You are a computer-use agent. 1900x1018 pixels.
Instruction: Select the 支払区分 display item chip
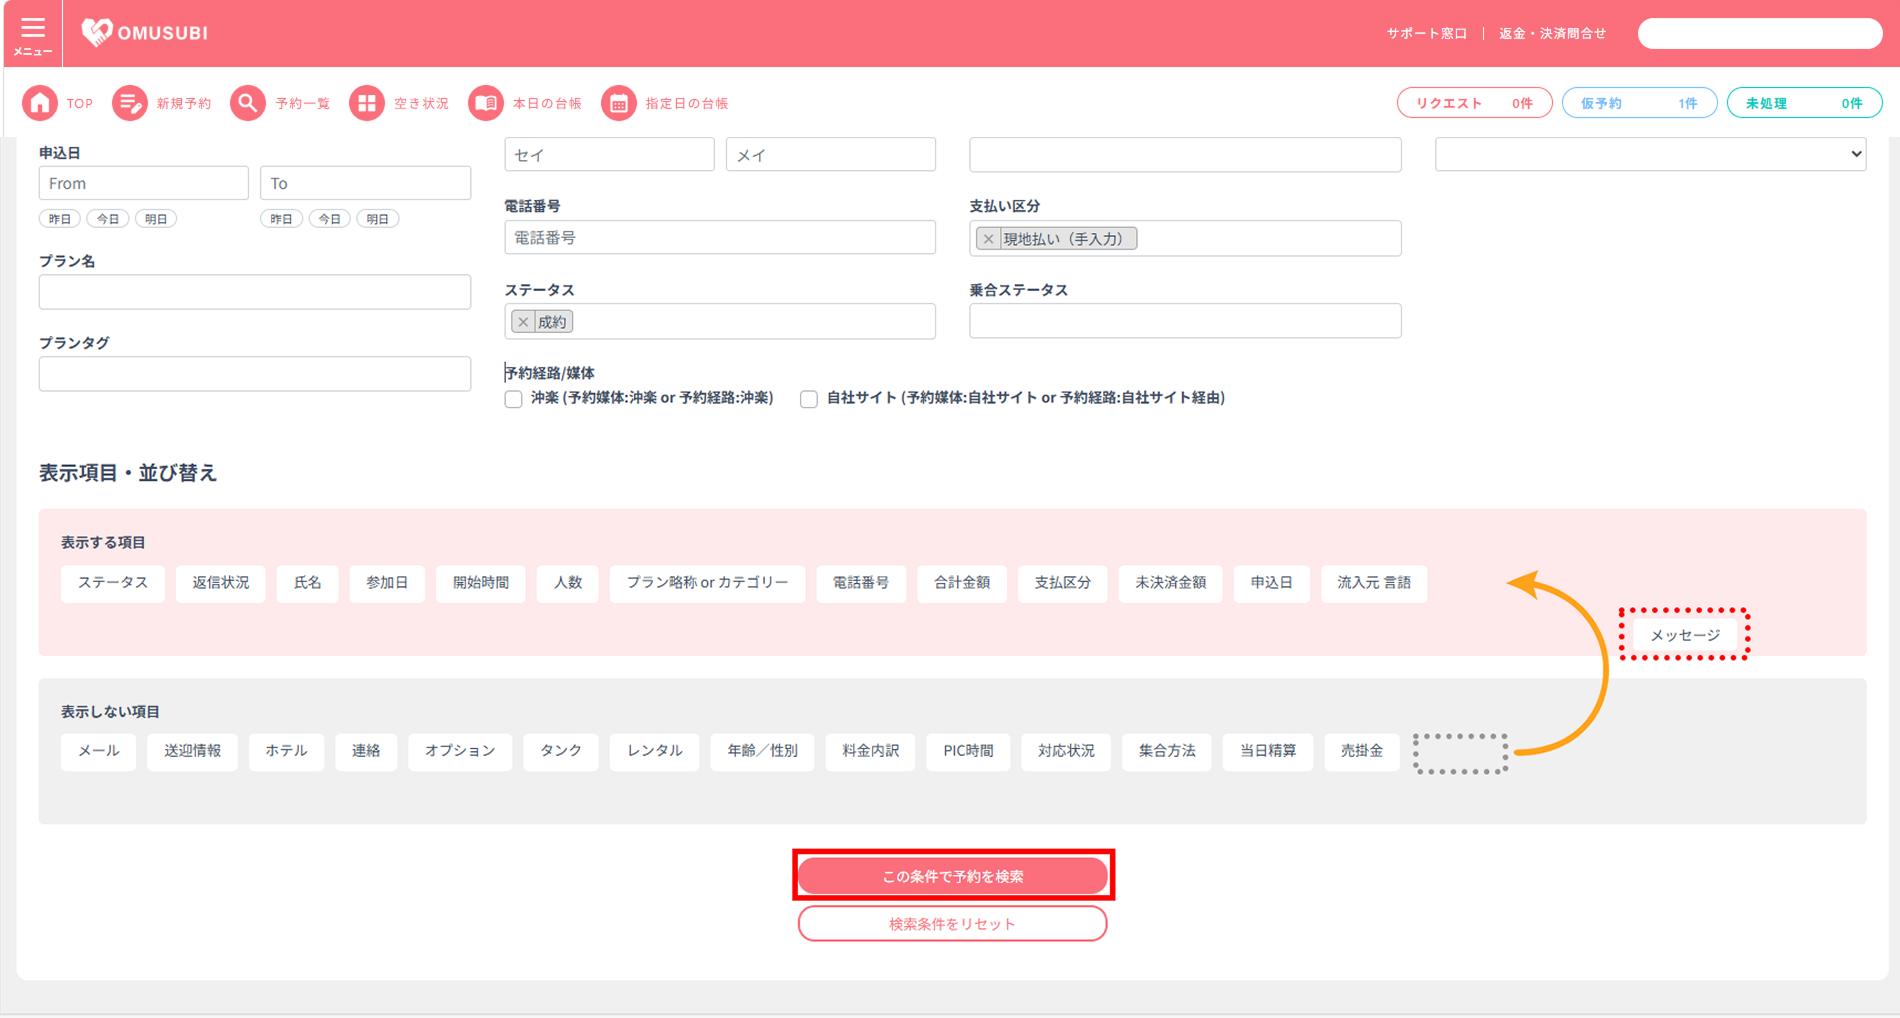click(x=1063, y=583)
